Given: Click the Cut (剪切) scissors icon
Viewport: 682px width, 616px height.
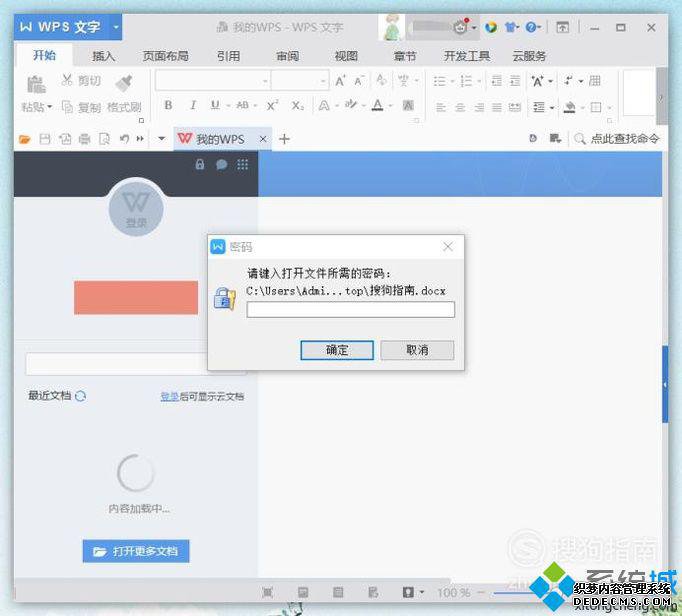Looking at the screenshot, I should 67,80.
